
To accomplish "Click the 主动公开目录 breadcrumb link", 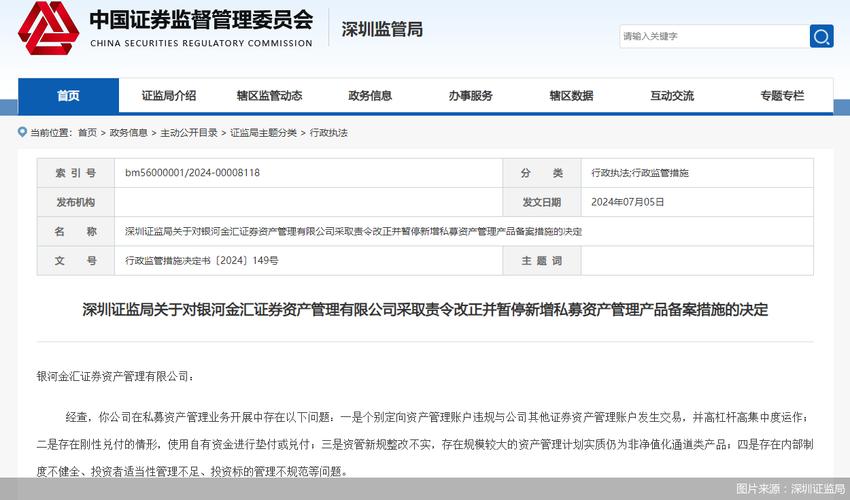I will (x=189, y=132).
